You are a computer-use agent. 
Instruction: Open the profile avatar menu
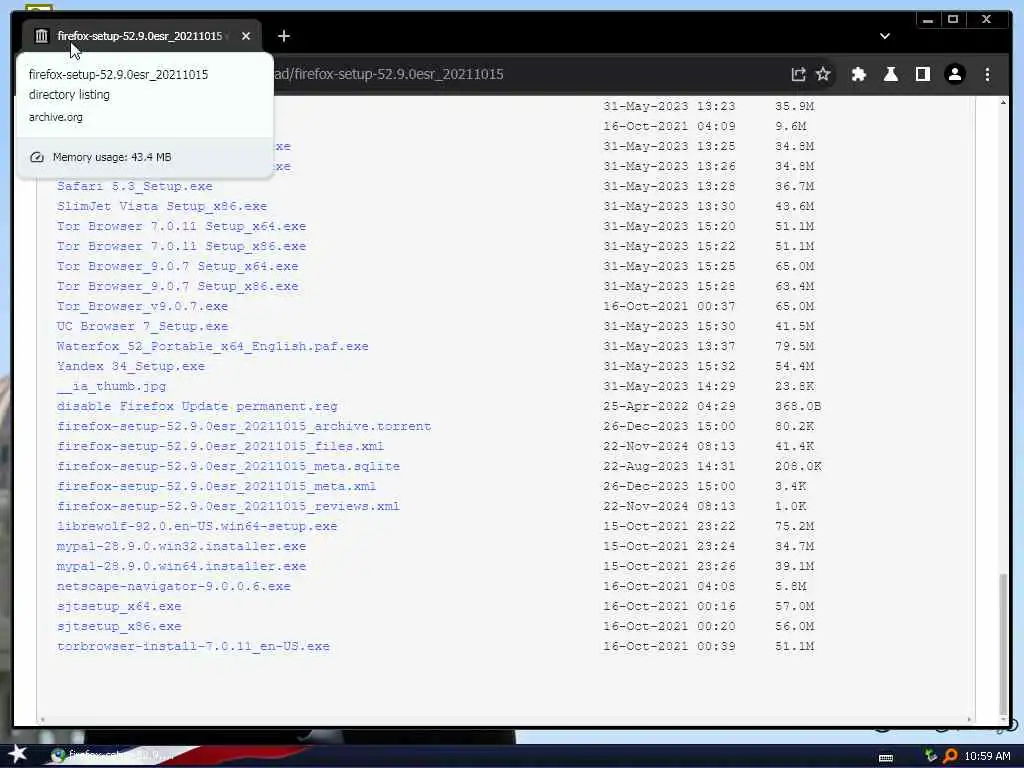[x=955, y=74]
